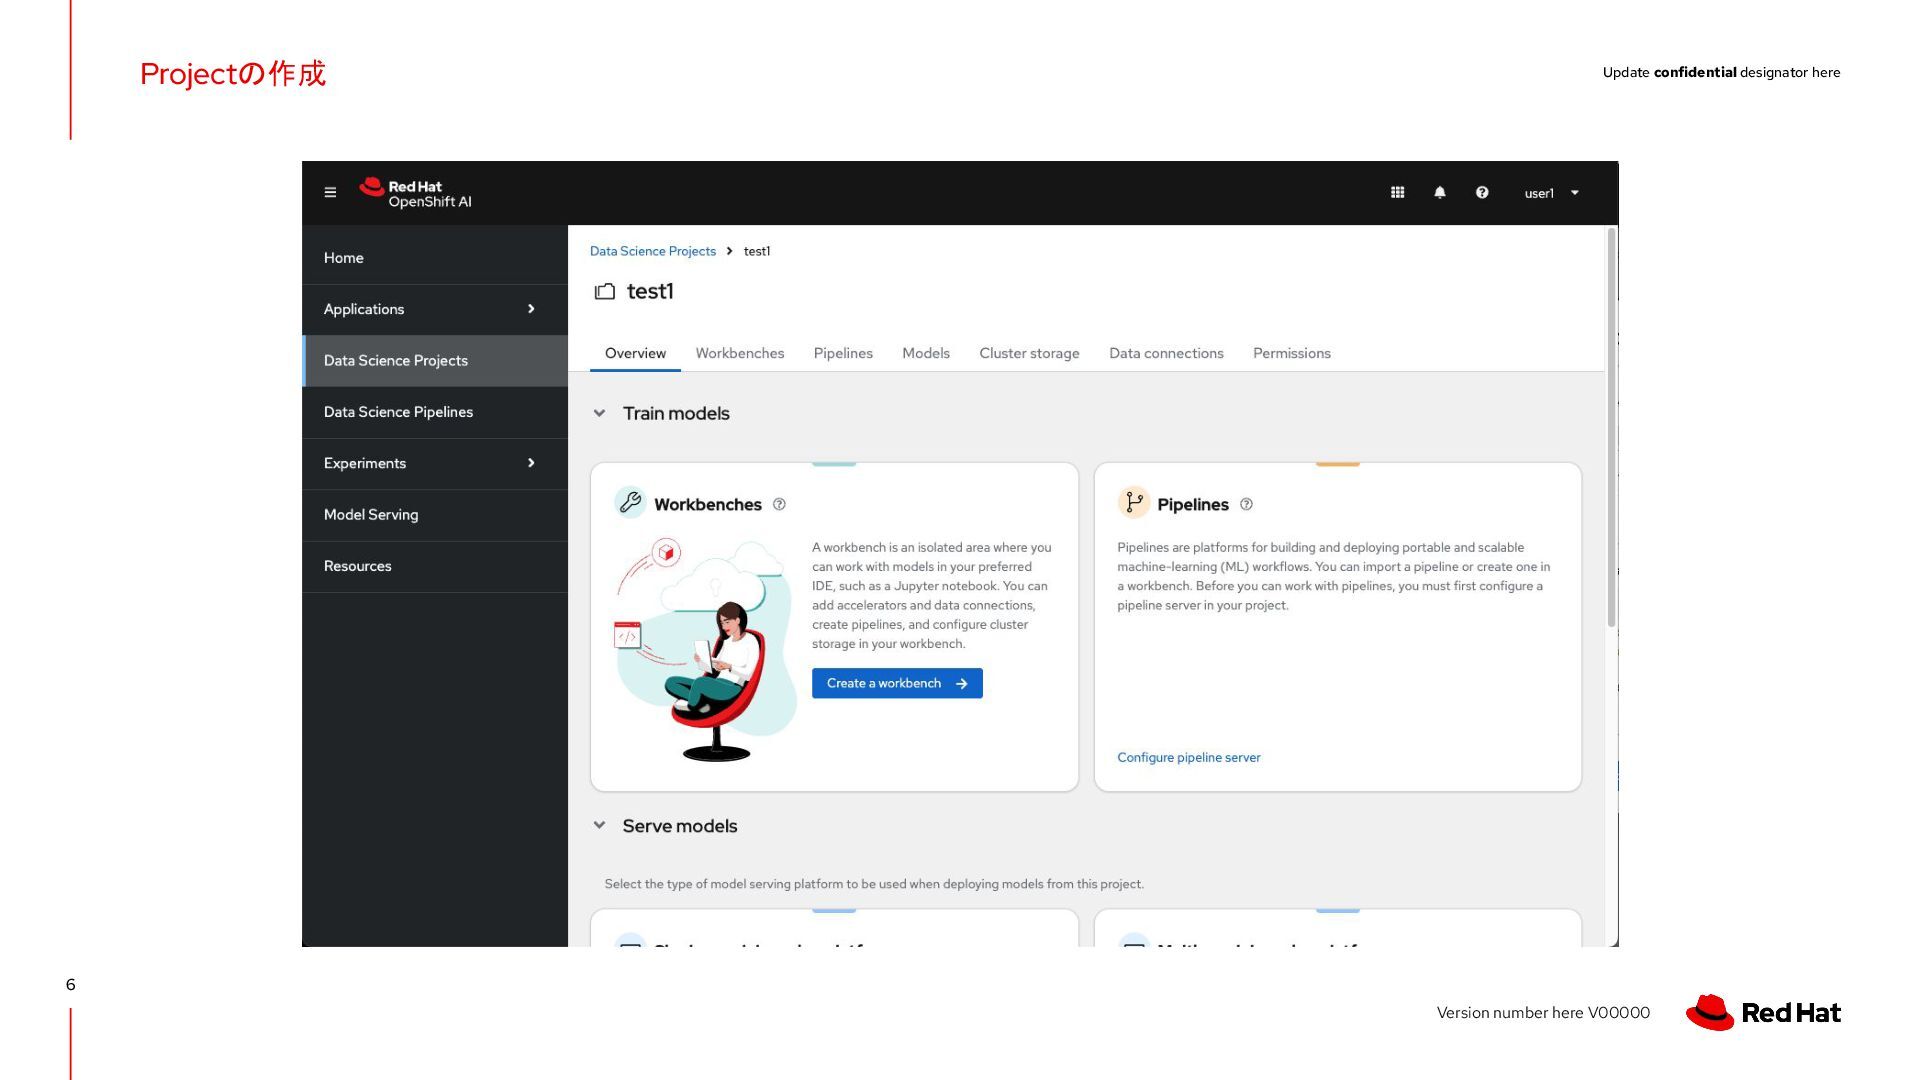Screen dimensions: 1920x1080
Task: Switch to the Workbenches tab
Action: pyautogui.click(x=739, y=354)
